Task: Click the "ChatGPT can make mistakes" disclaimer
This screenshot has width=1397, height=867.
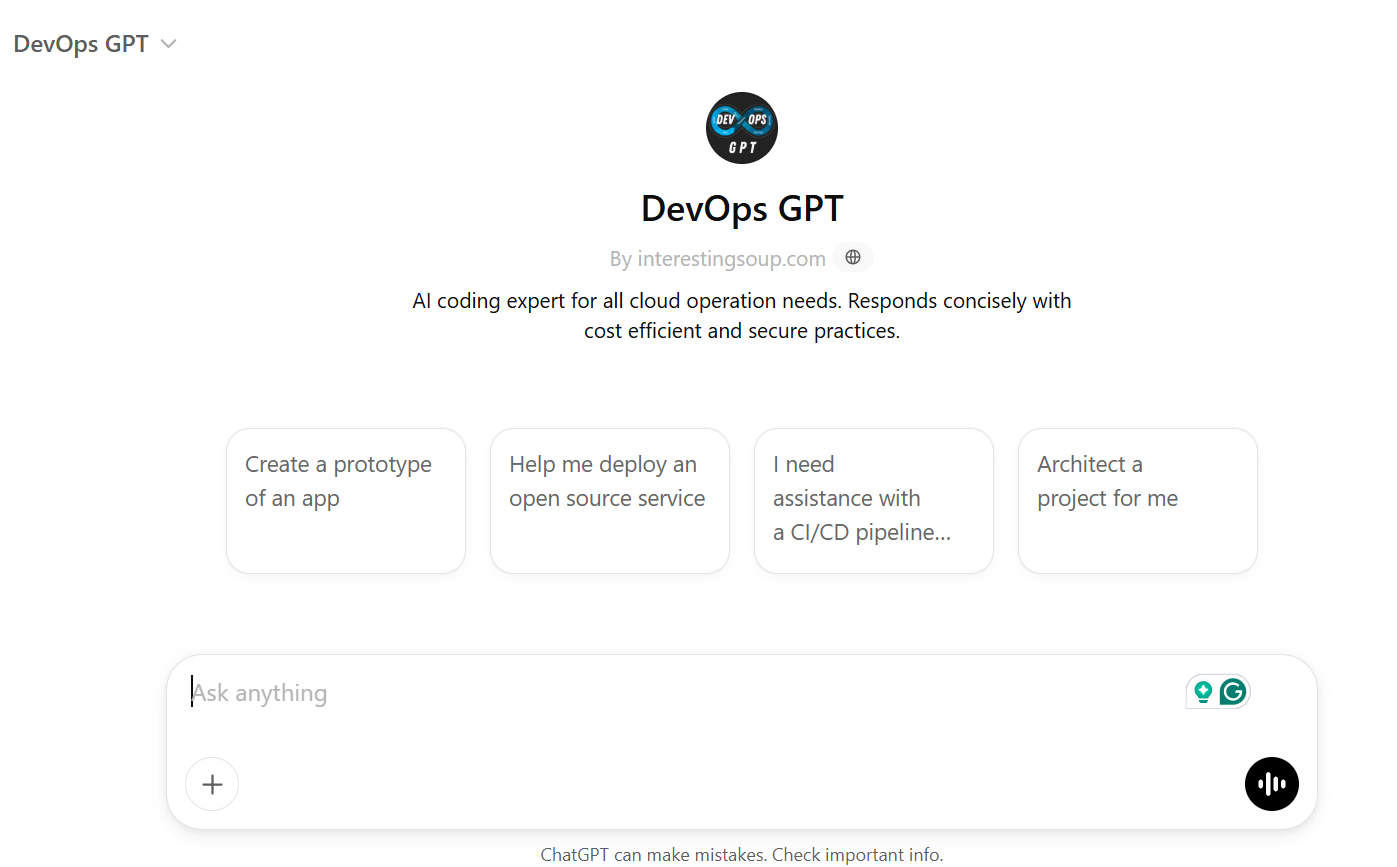Action: coord(742,855)
